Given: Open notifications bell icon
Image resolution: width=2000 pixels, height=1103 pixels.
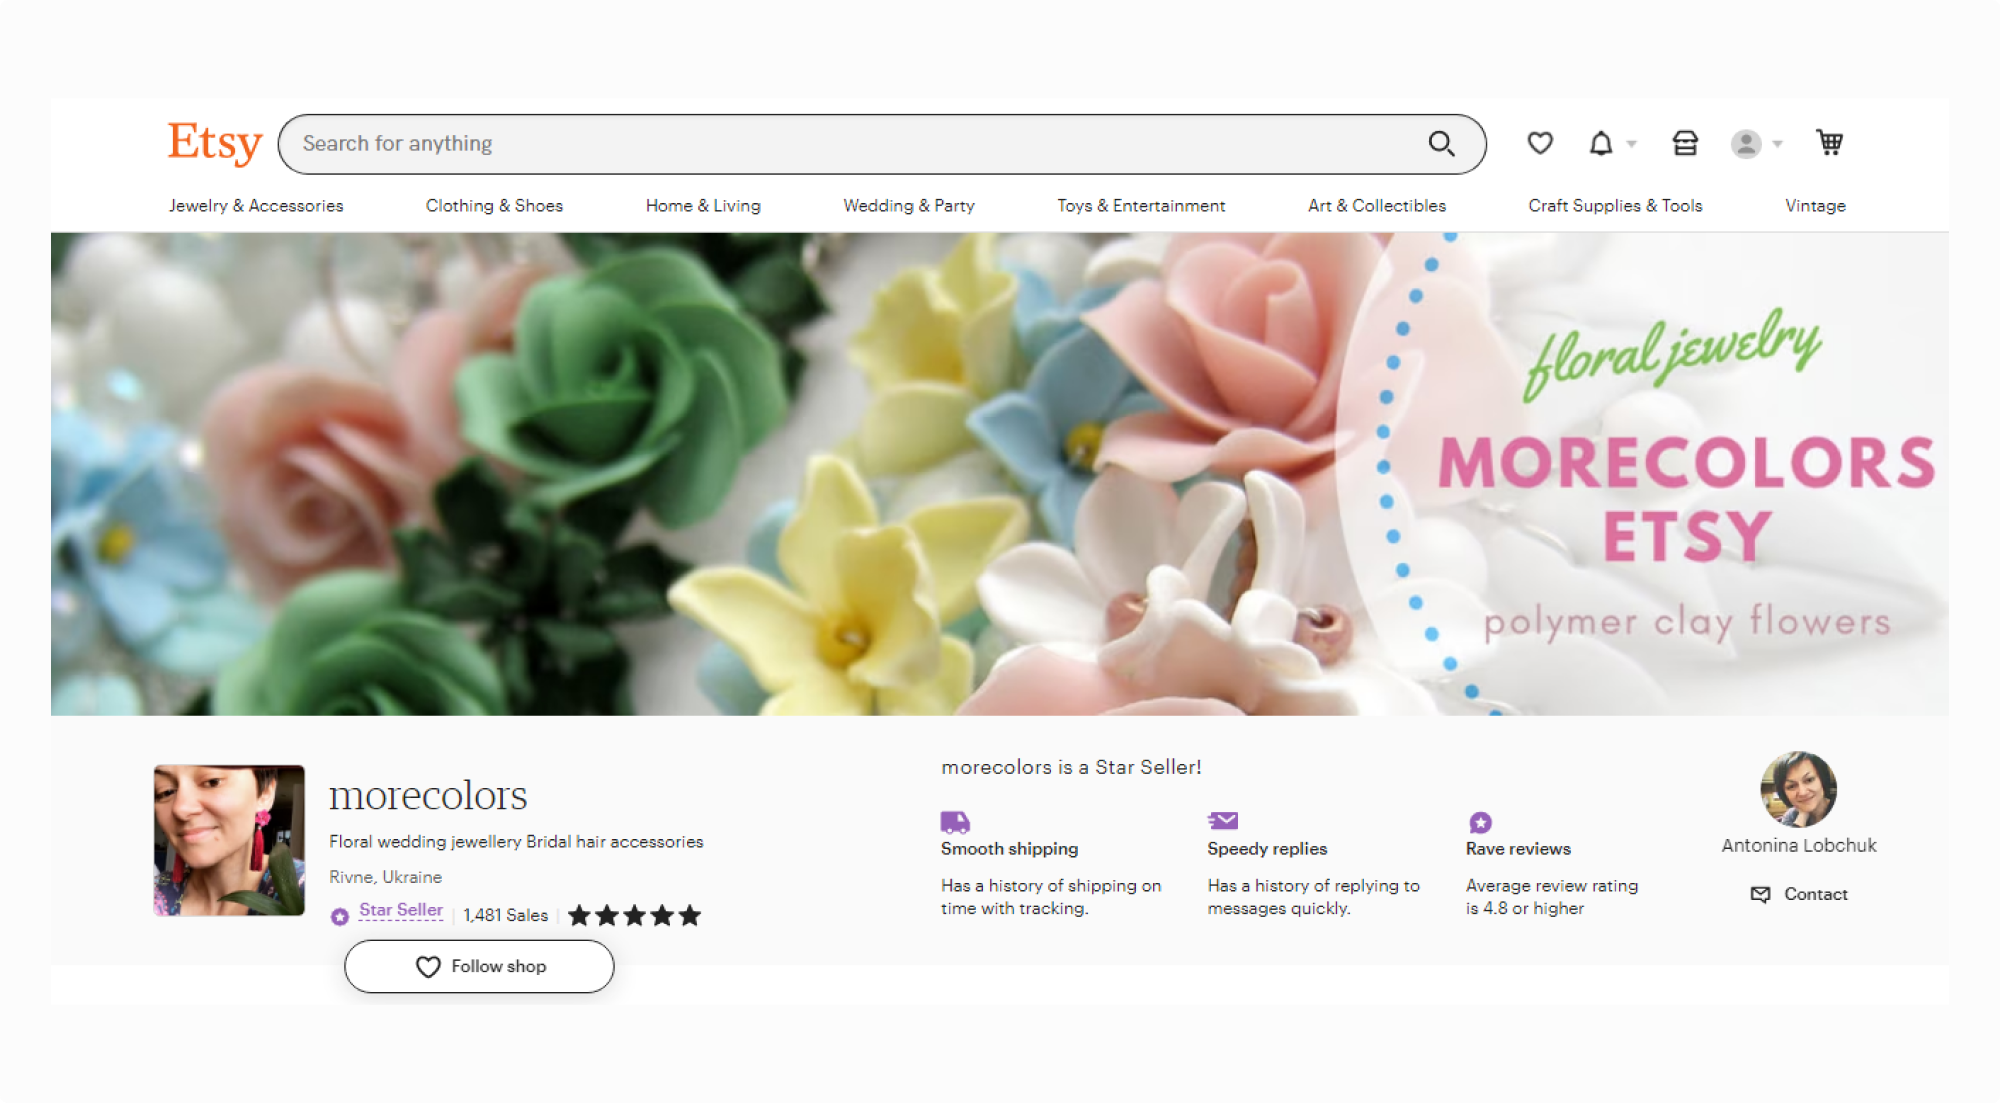Looking at the screenshot, I should [1601, 144].
